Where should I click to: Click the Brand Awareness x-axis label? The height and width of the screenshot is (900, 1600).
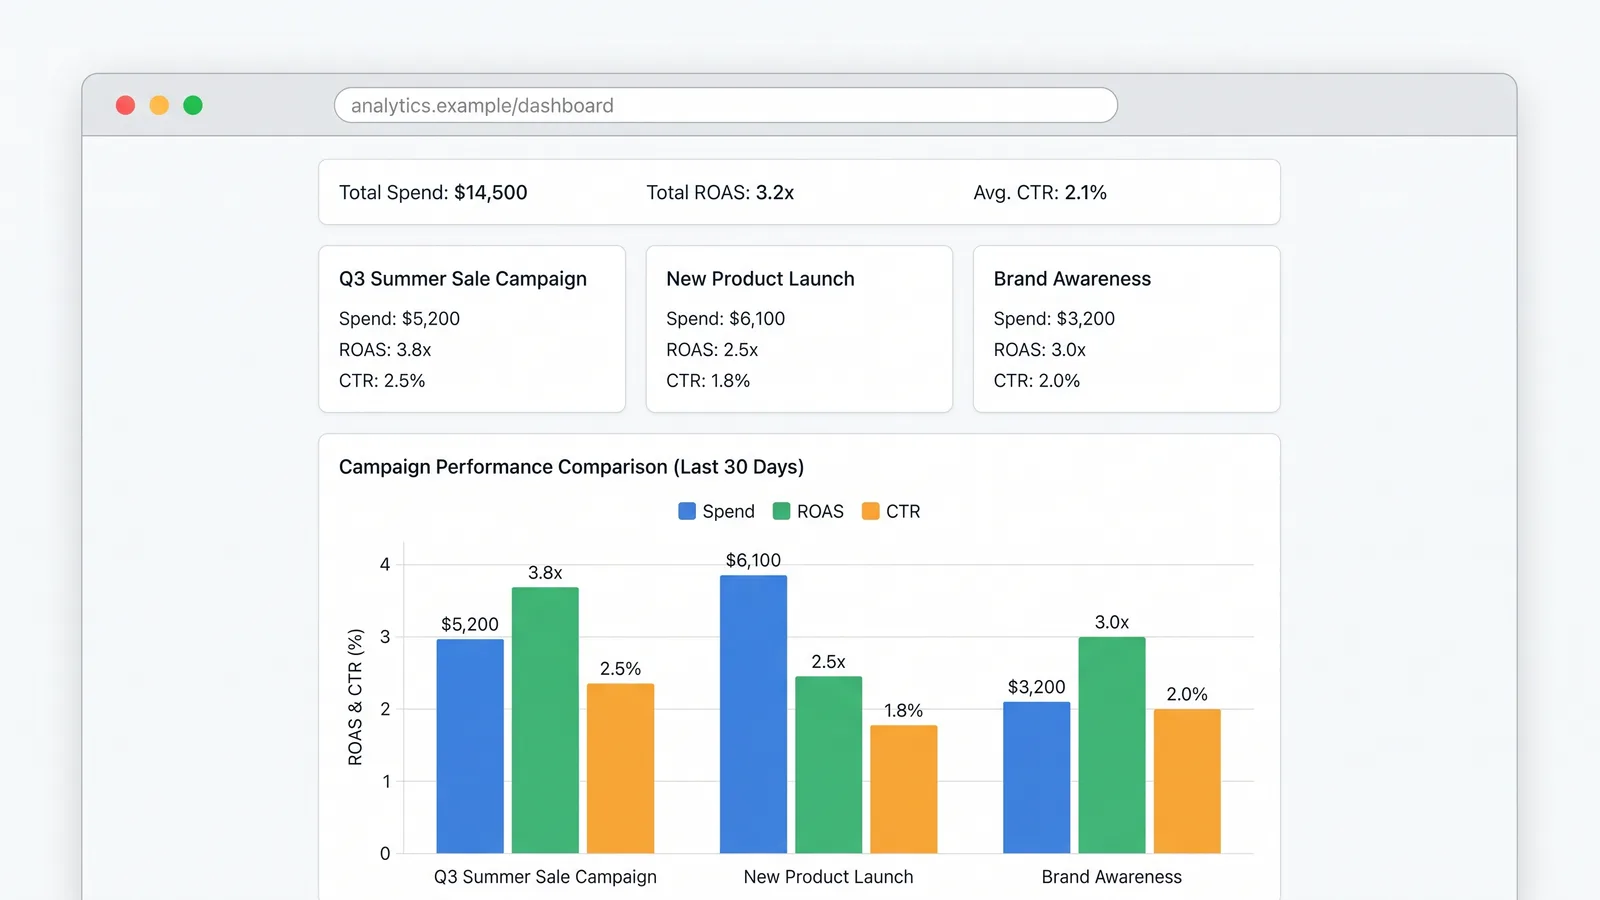click(1112, 877)
